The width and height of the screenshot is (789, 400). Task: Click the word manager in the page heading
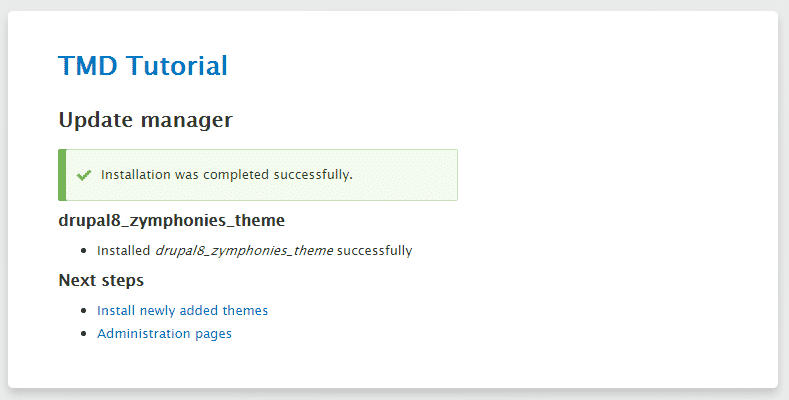coord(187,120)
